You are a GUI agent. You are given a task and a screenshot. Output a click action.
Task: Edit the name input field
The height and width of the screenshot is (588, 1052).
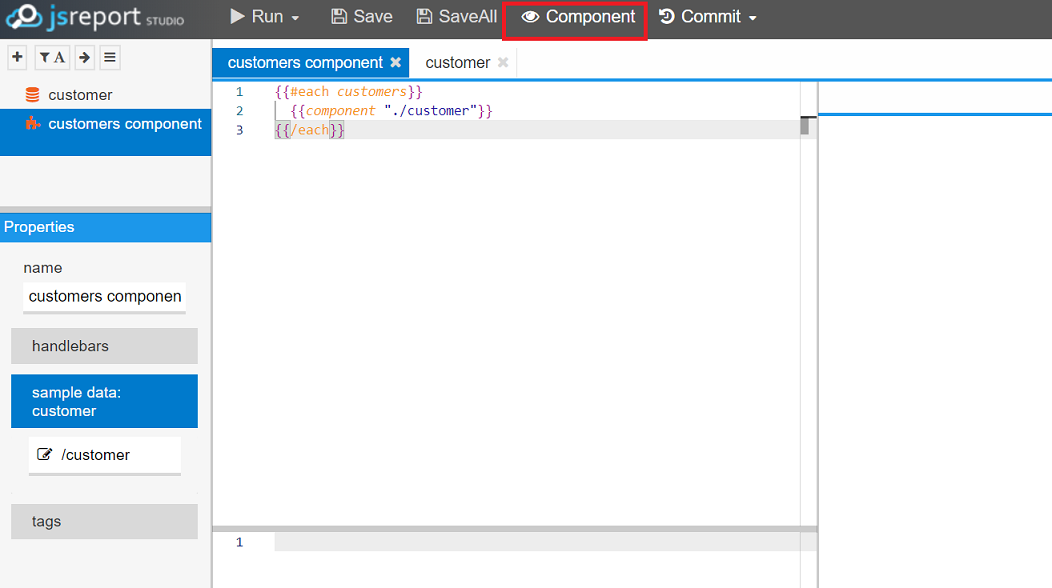click(105, 297)
